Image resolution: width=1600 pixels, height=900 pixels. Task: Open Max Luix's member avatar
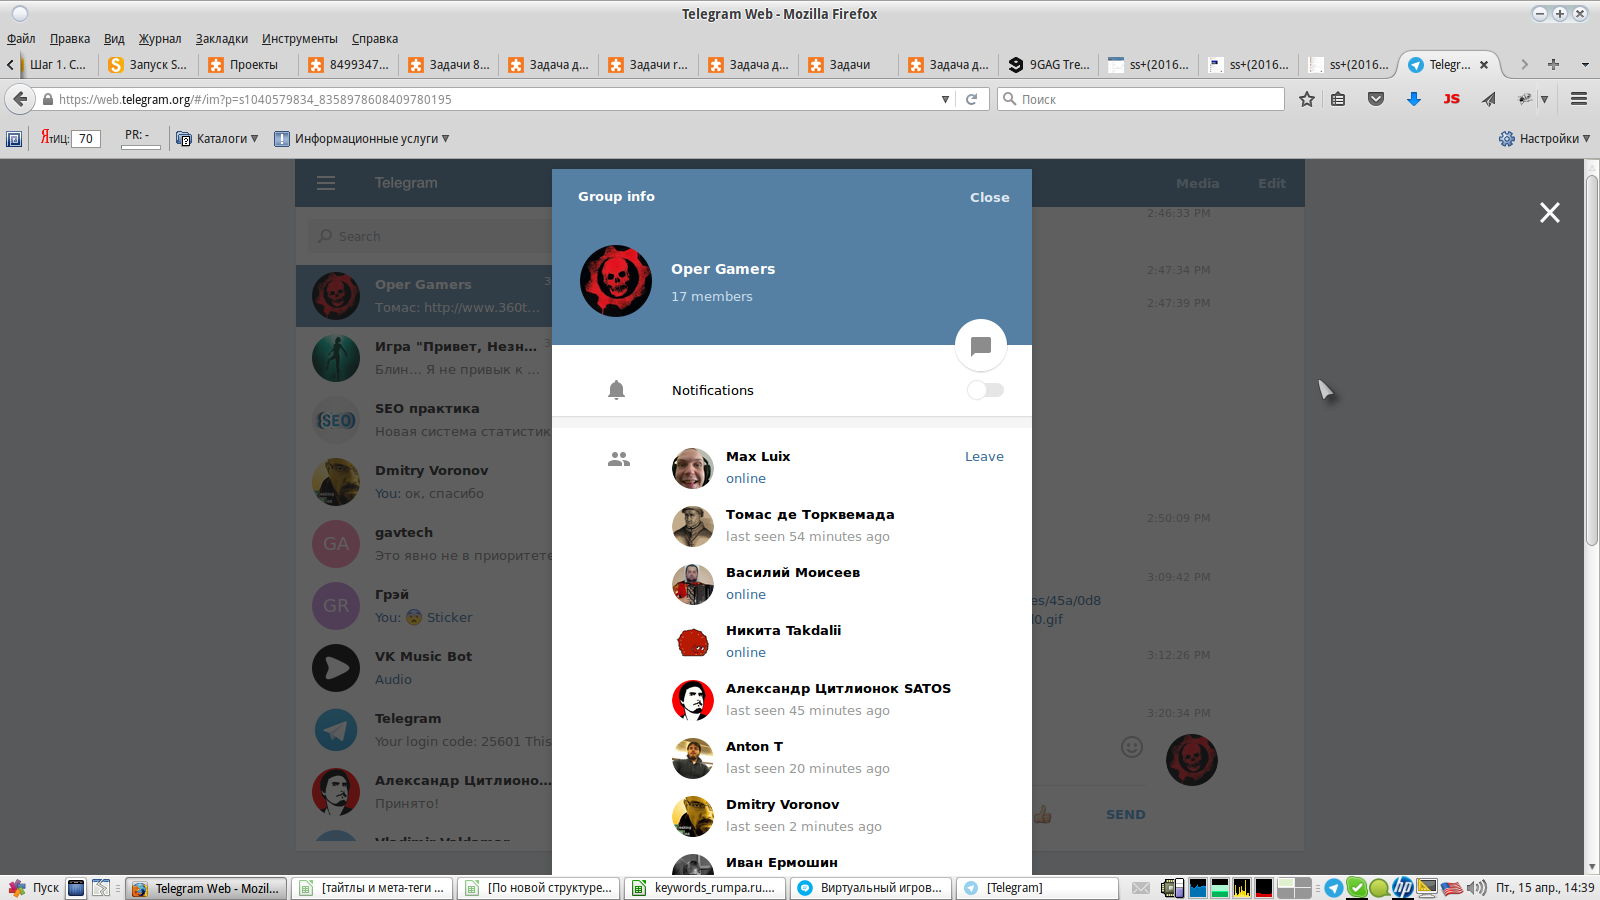pos(692,468)
